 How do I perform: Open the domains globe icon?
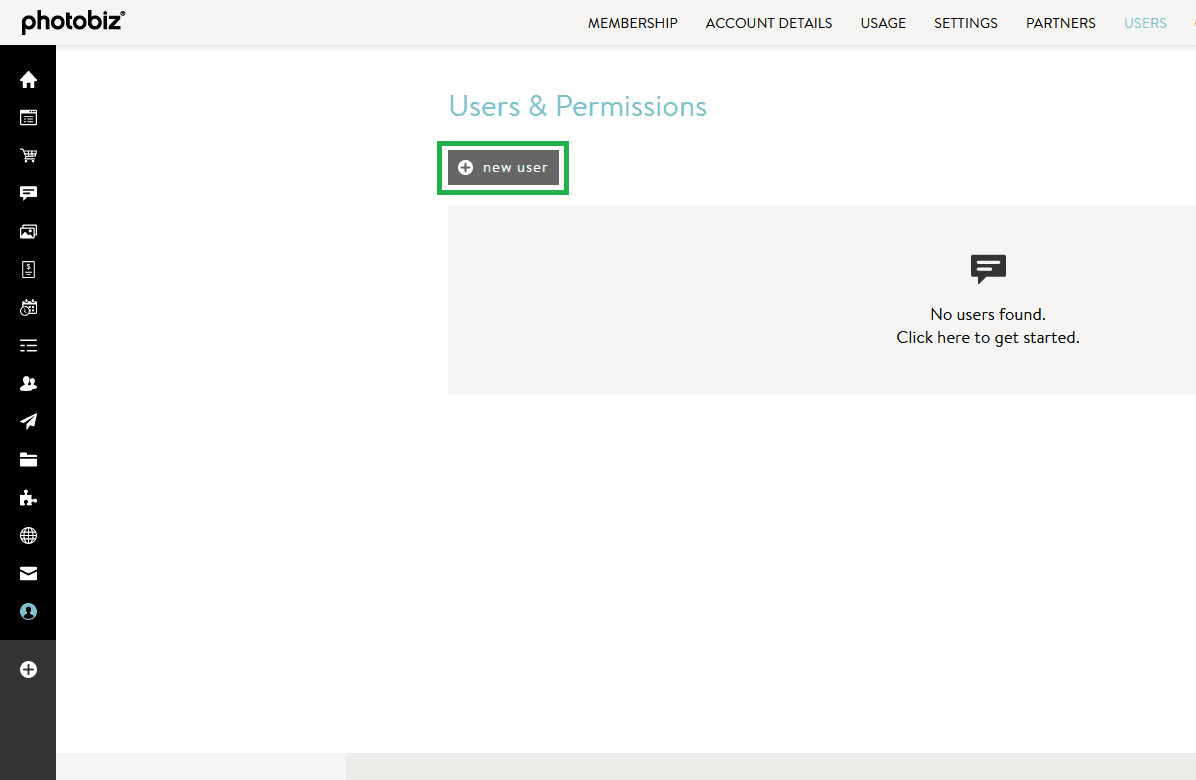coord(28,535)
